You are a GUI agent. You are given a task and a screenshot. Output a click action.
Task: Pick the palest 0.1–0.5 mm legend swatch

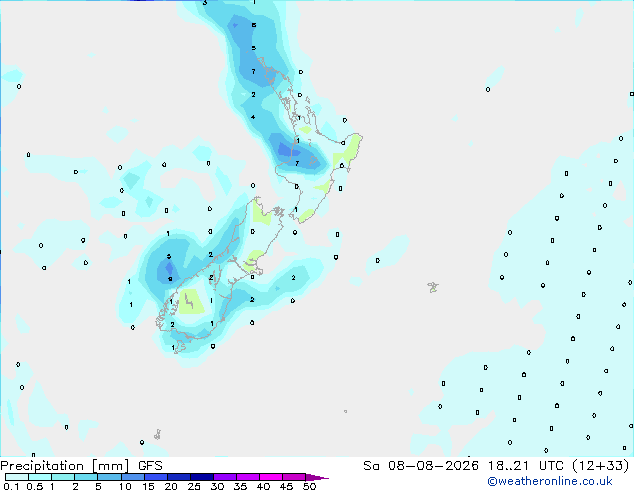point(17,477)
